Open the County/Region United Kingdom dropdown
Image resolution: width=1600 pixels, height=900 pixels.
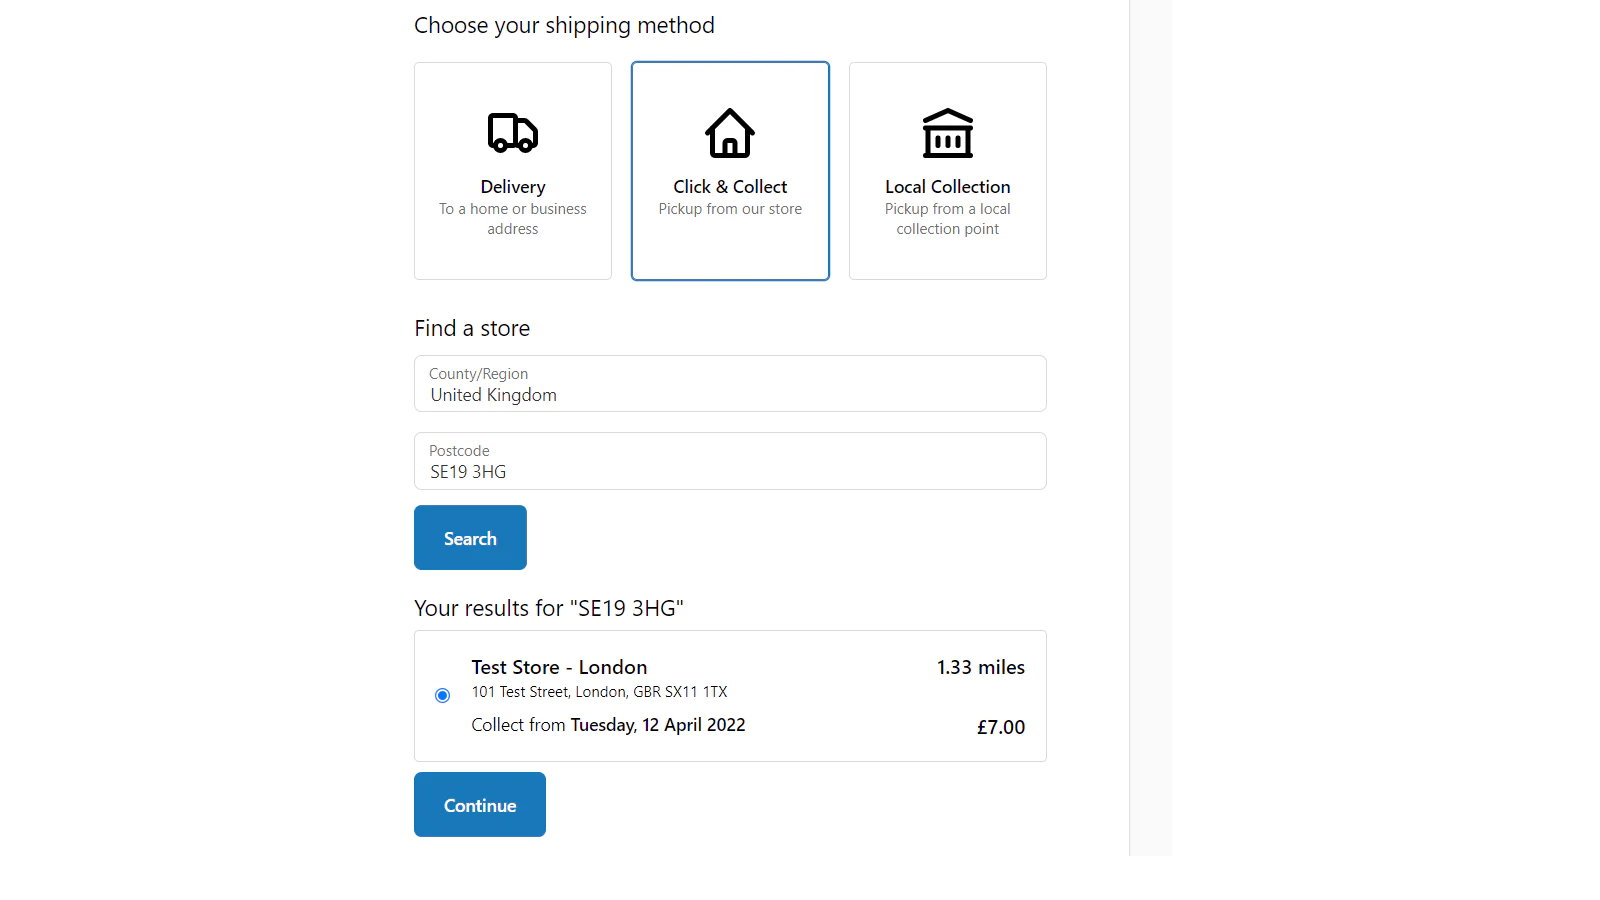coord(730,384)
